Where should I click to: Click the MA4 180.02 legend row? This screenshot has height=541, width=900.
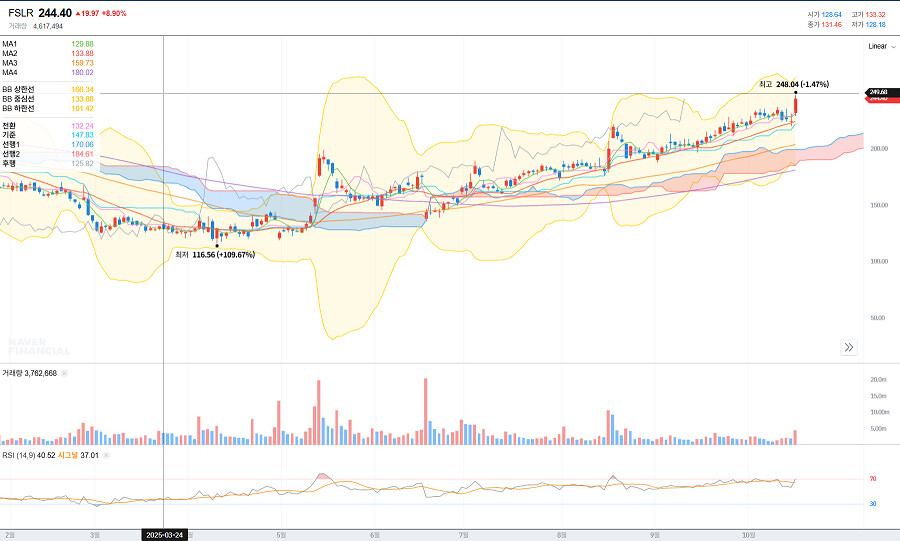(x=48, y=73)
